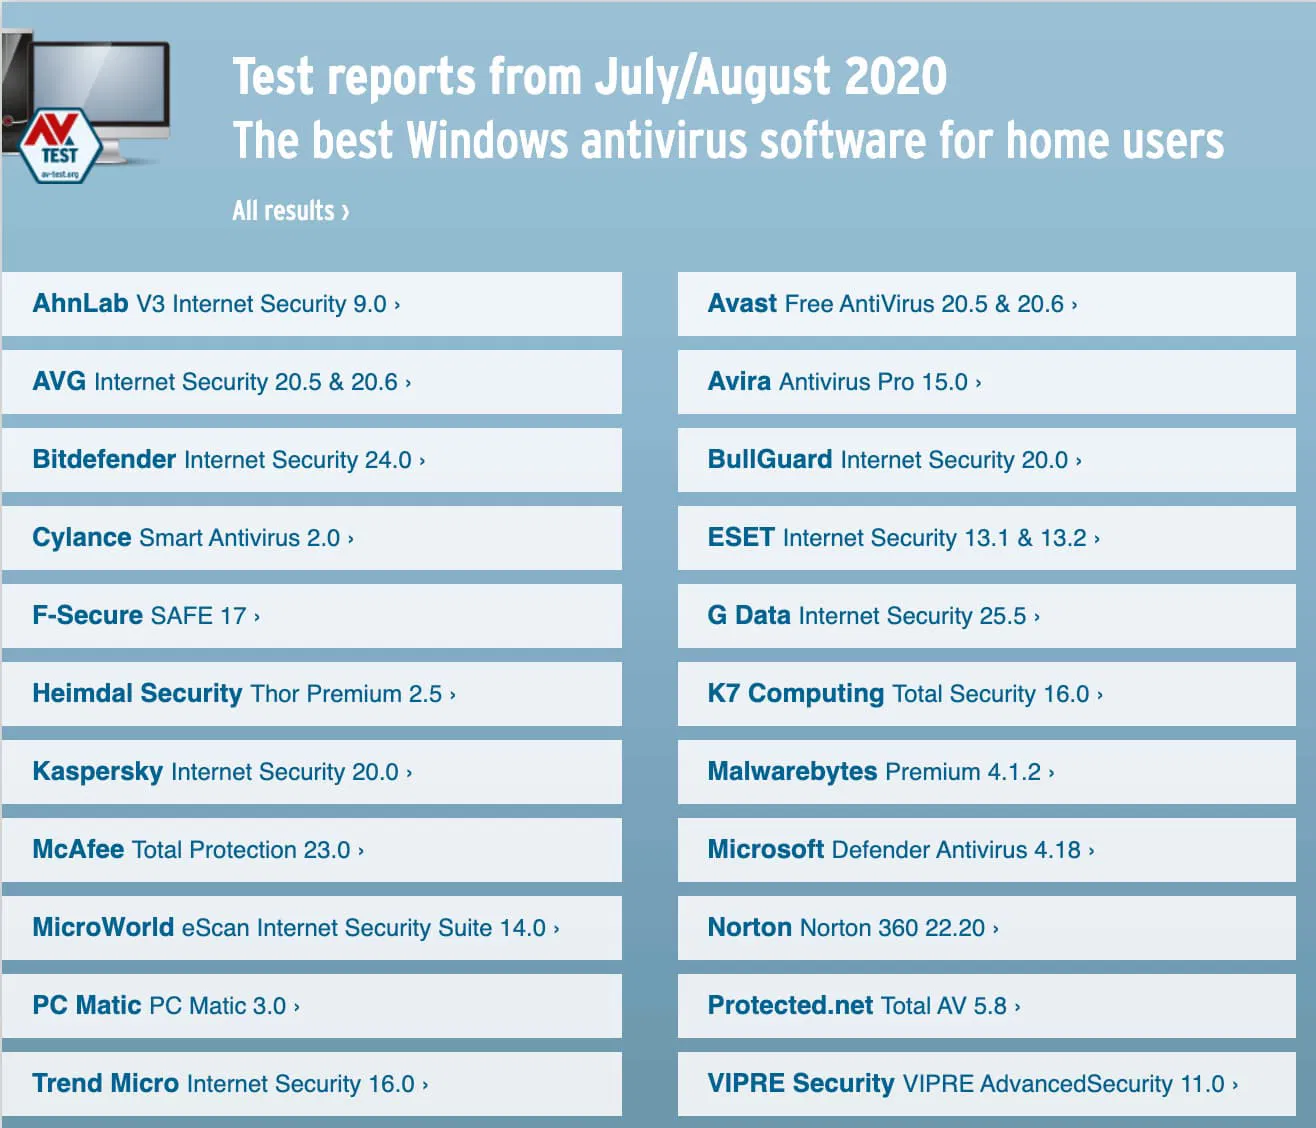Open the G Data Internet Security 25.5 report
Image resolution: width=1316 pixels, height=1128 pixels.
pos(874,616)
